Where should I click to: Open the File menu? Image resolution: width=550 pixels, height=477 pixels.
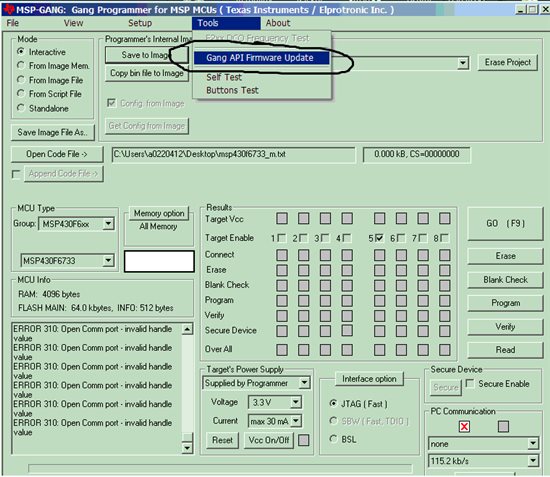[x=13, y=23]
